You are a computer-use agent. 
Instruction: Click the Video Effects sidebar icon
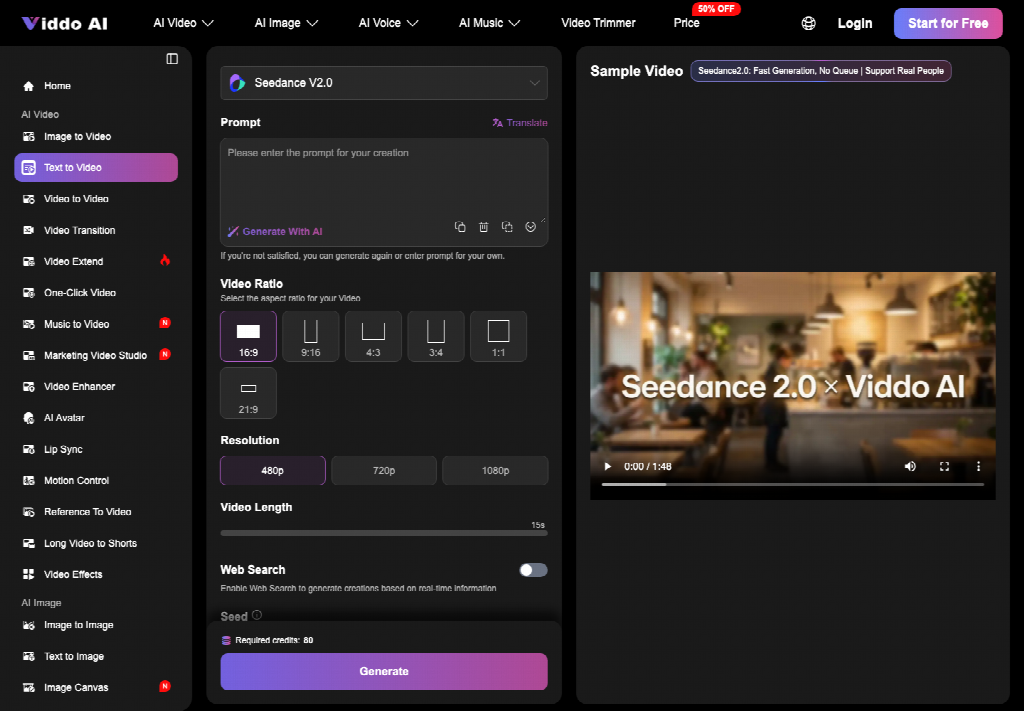[x=29, y=575]
